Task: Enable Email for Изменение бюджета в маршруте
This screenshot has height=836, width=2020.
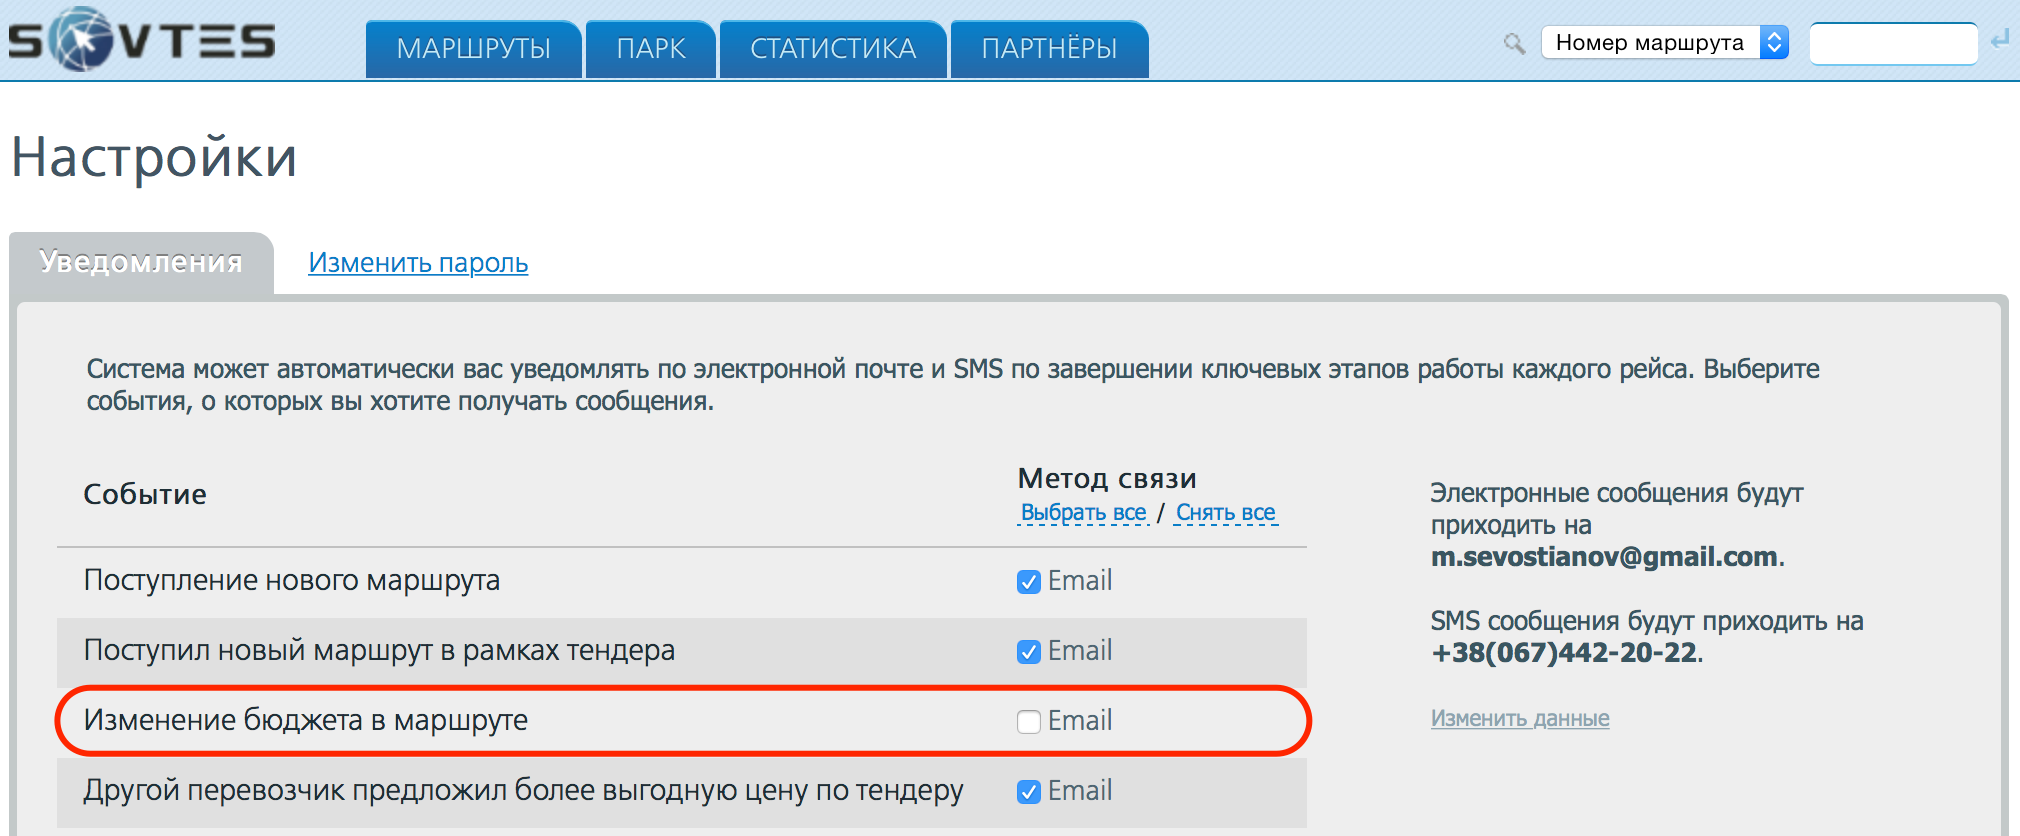Action: click(x=1029, y=722)
